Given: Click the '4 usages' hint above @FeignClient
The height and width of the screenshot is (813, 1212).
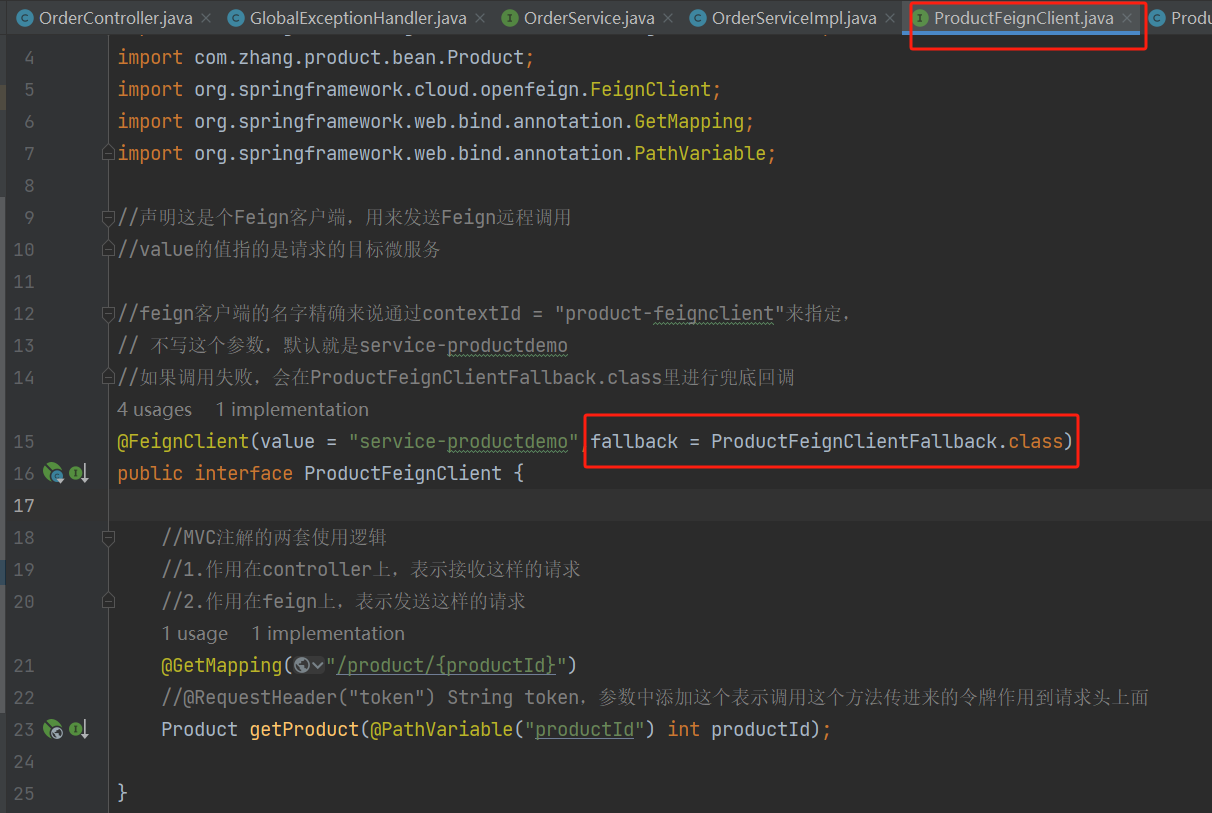Looking at the screenshot, I should click(x=154, y=410).
